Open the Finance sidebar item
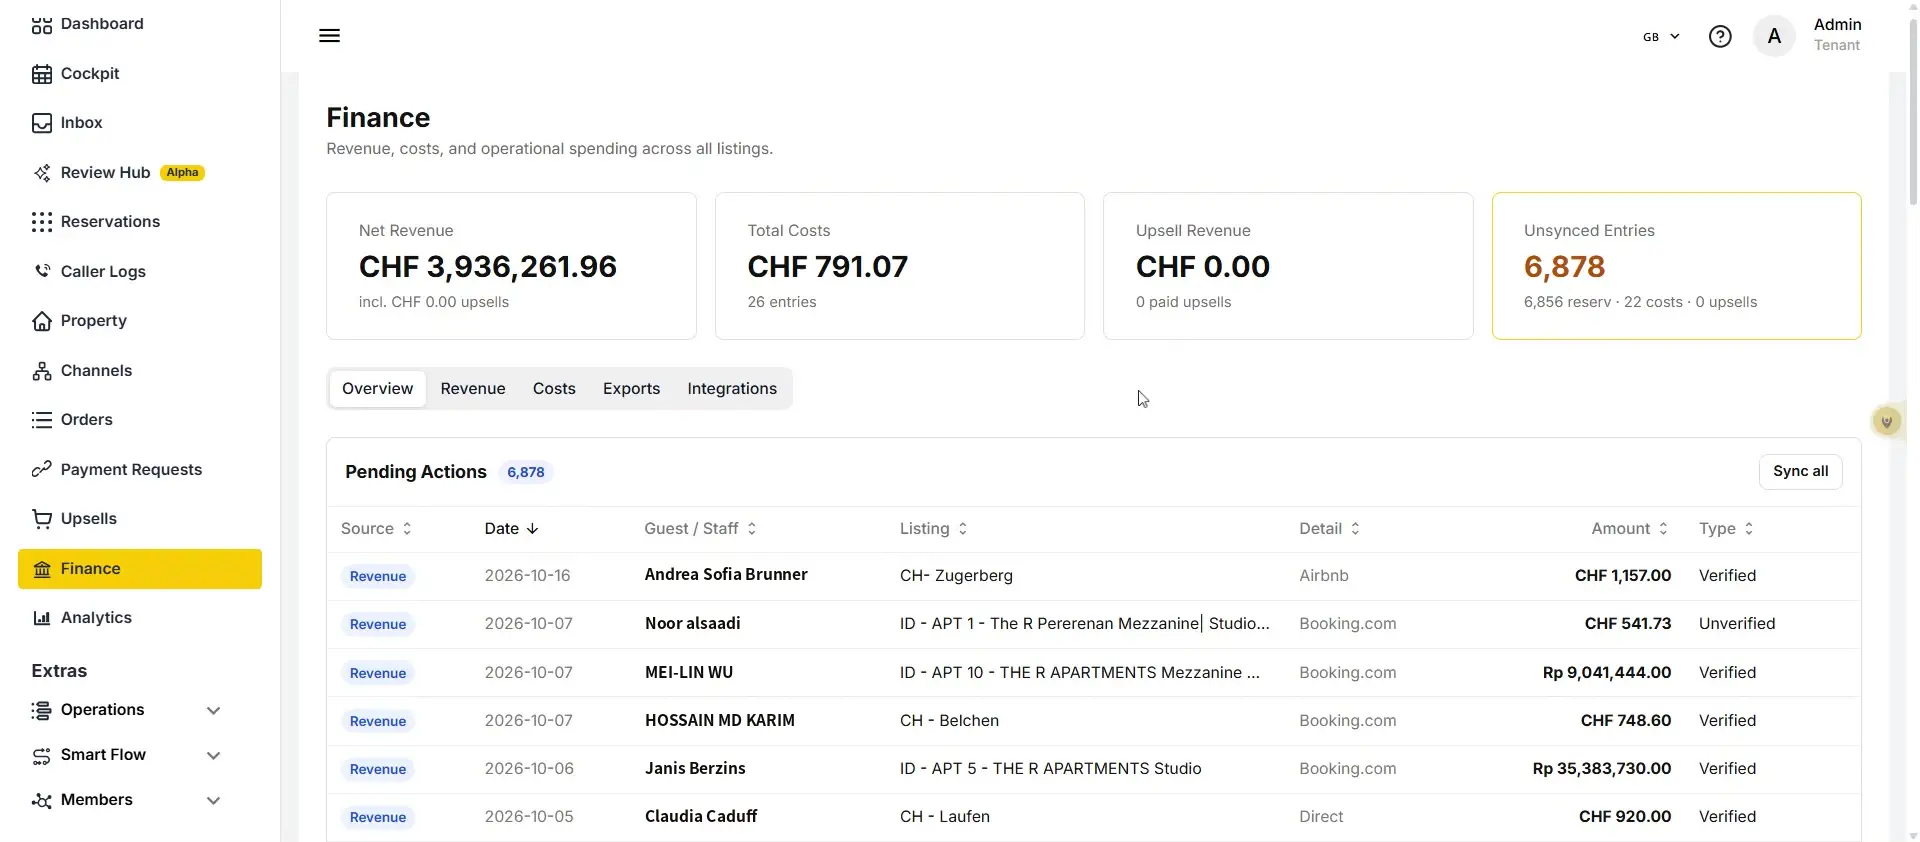The width and height of the screenshot is (1920, 842). 140,569
